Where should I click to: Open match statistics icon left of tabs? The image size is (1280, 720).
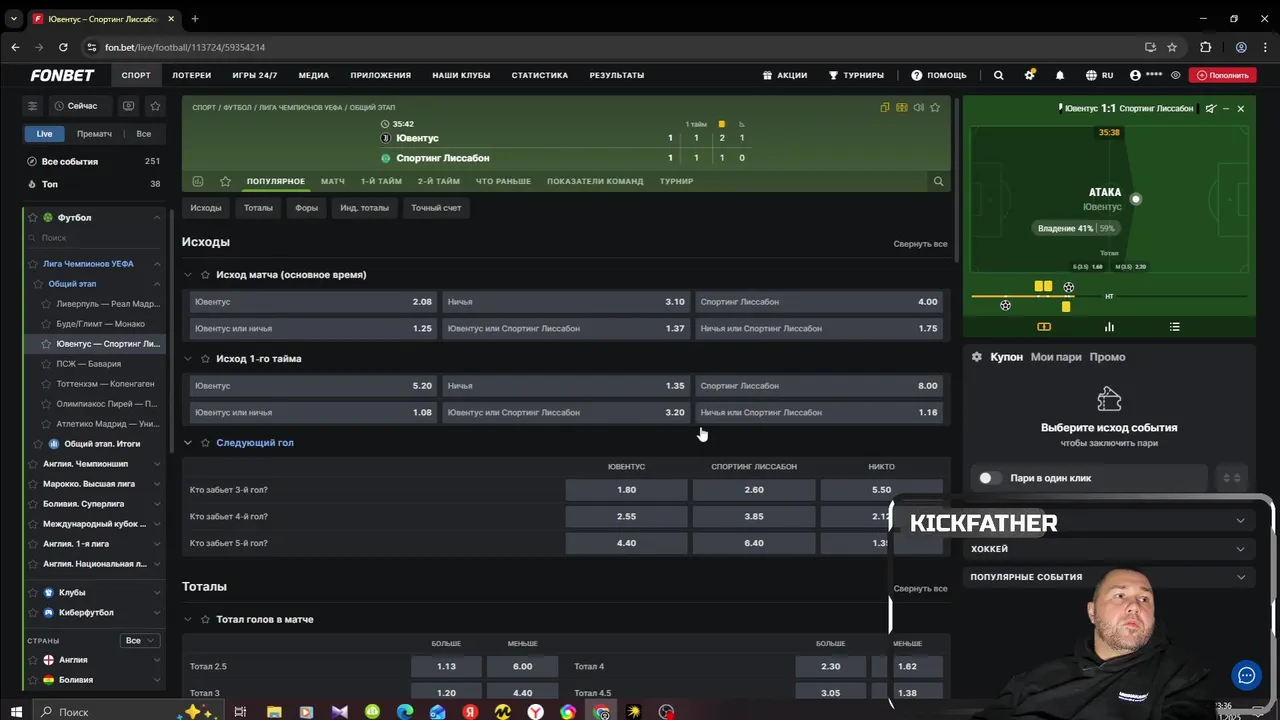click(198, 181)
